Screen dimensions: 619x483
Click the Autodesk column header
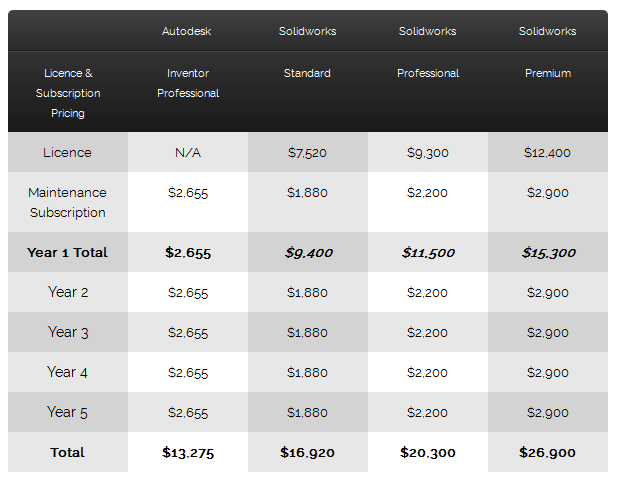186,31
